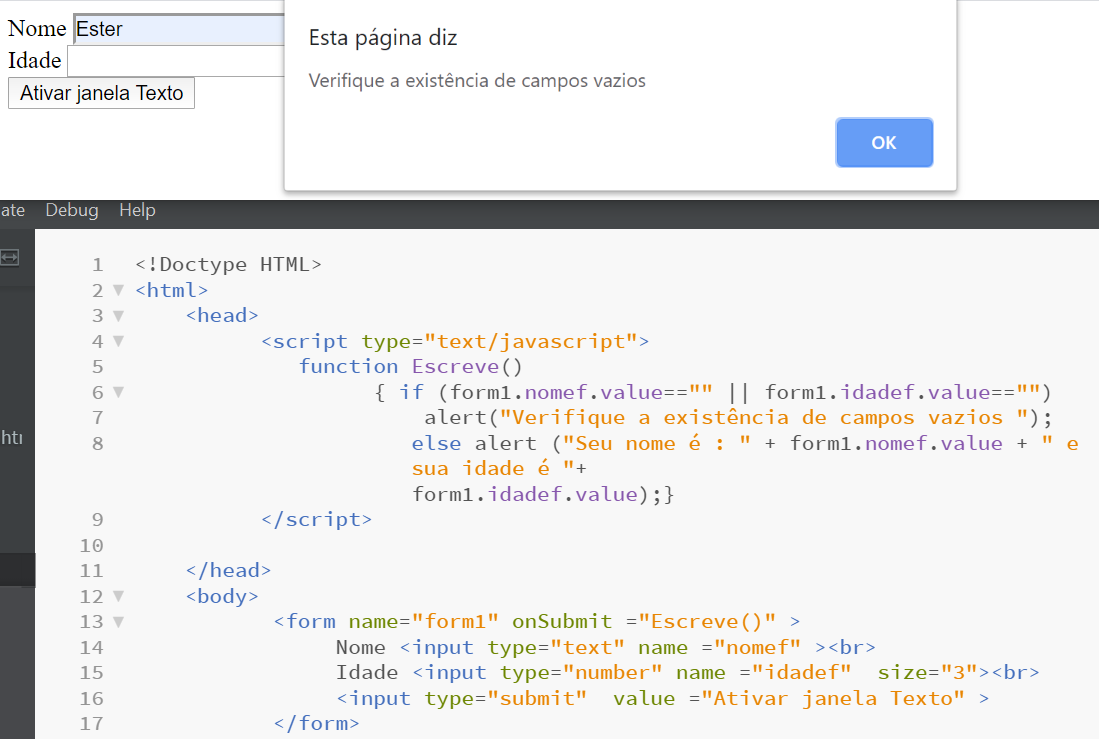
Task: Click line number 1 in the gutter
Action: [96, 264]
